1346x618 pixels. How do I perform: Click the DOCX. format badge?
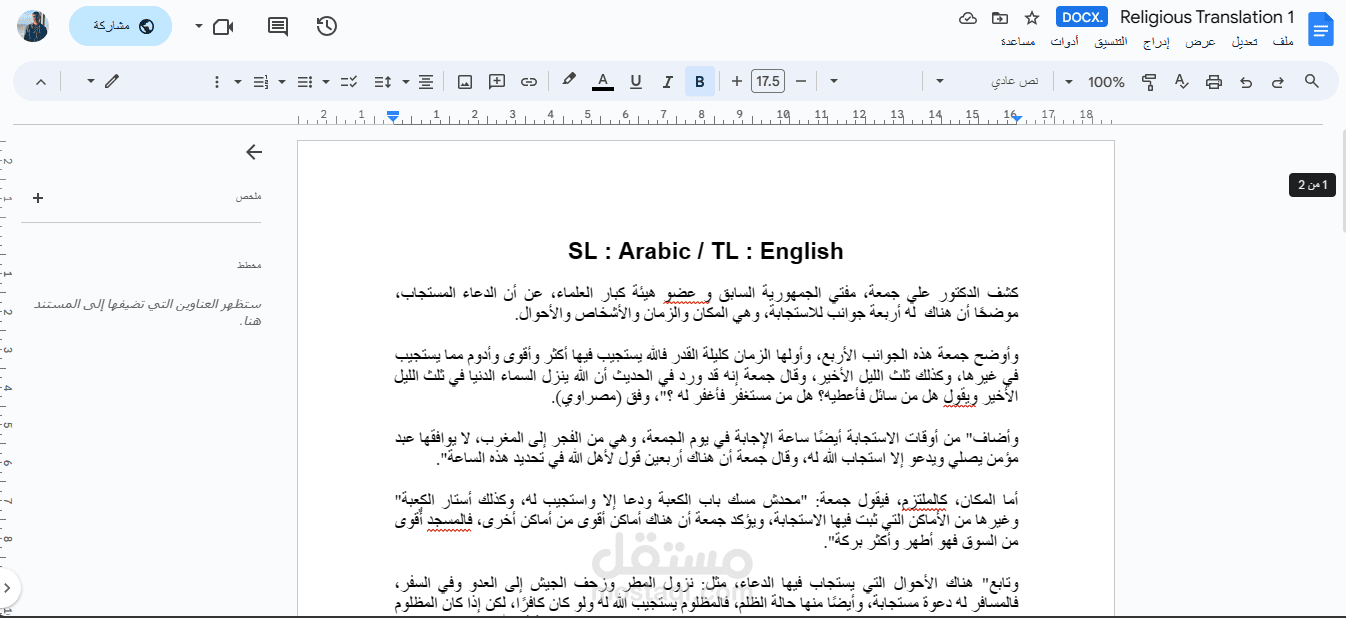tap(1081, 17)
